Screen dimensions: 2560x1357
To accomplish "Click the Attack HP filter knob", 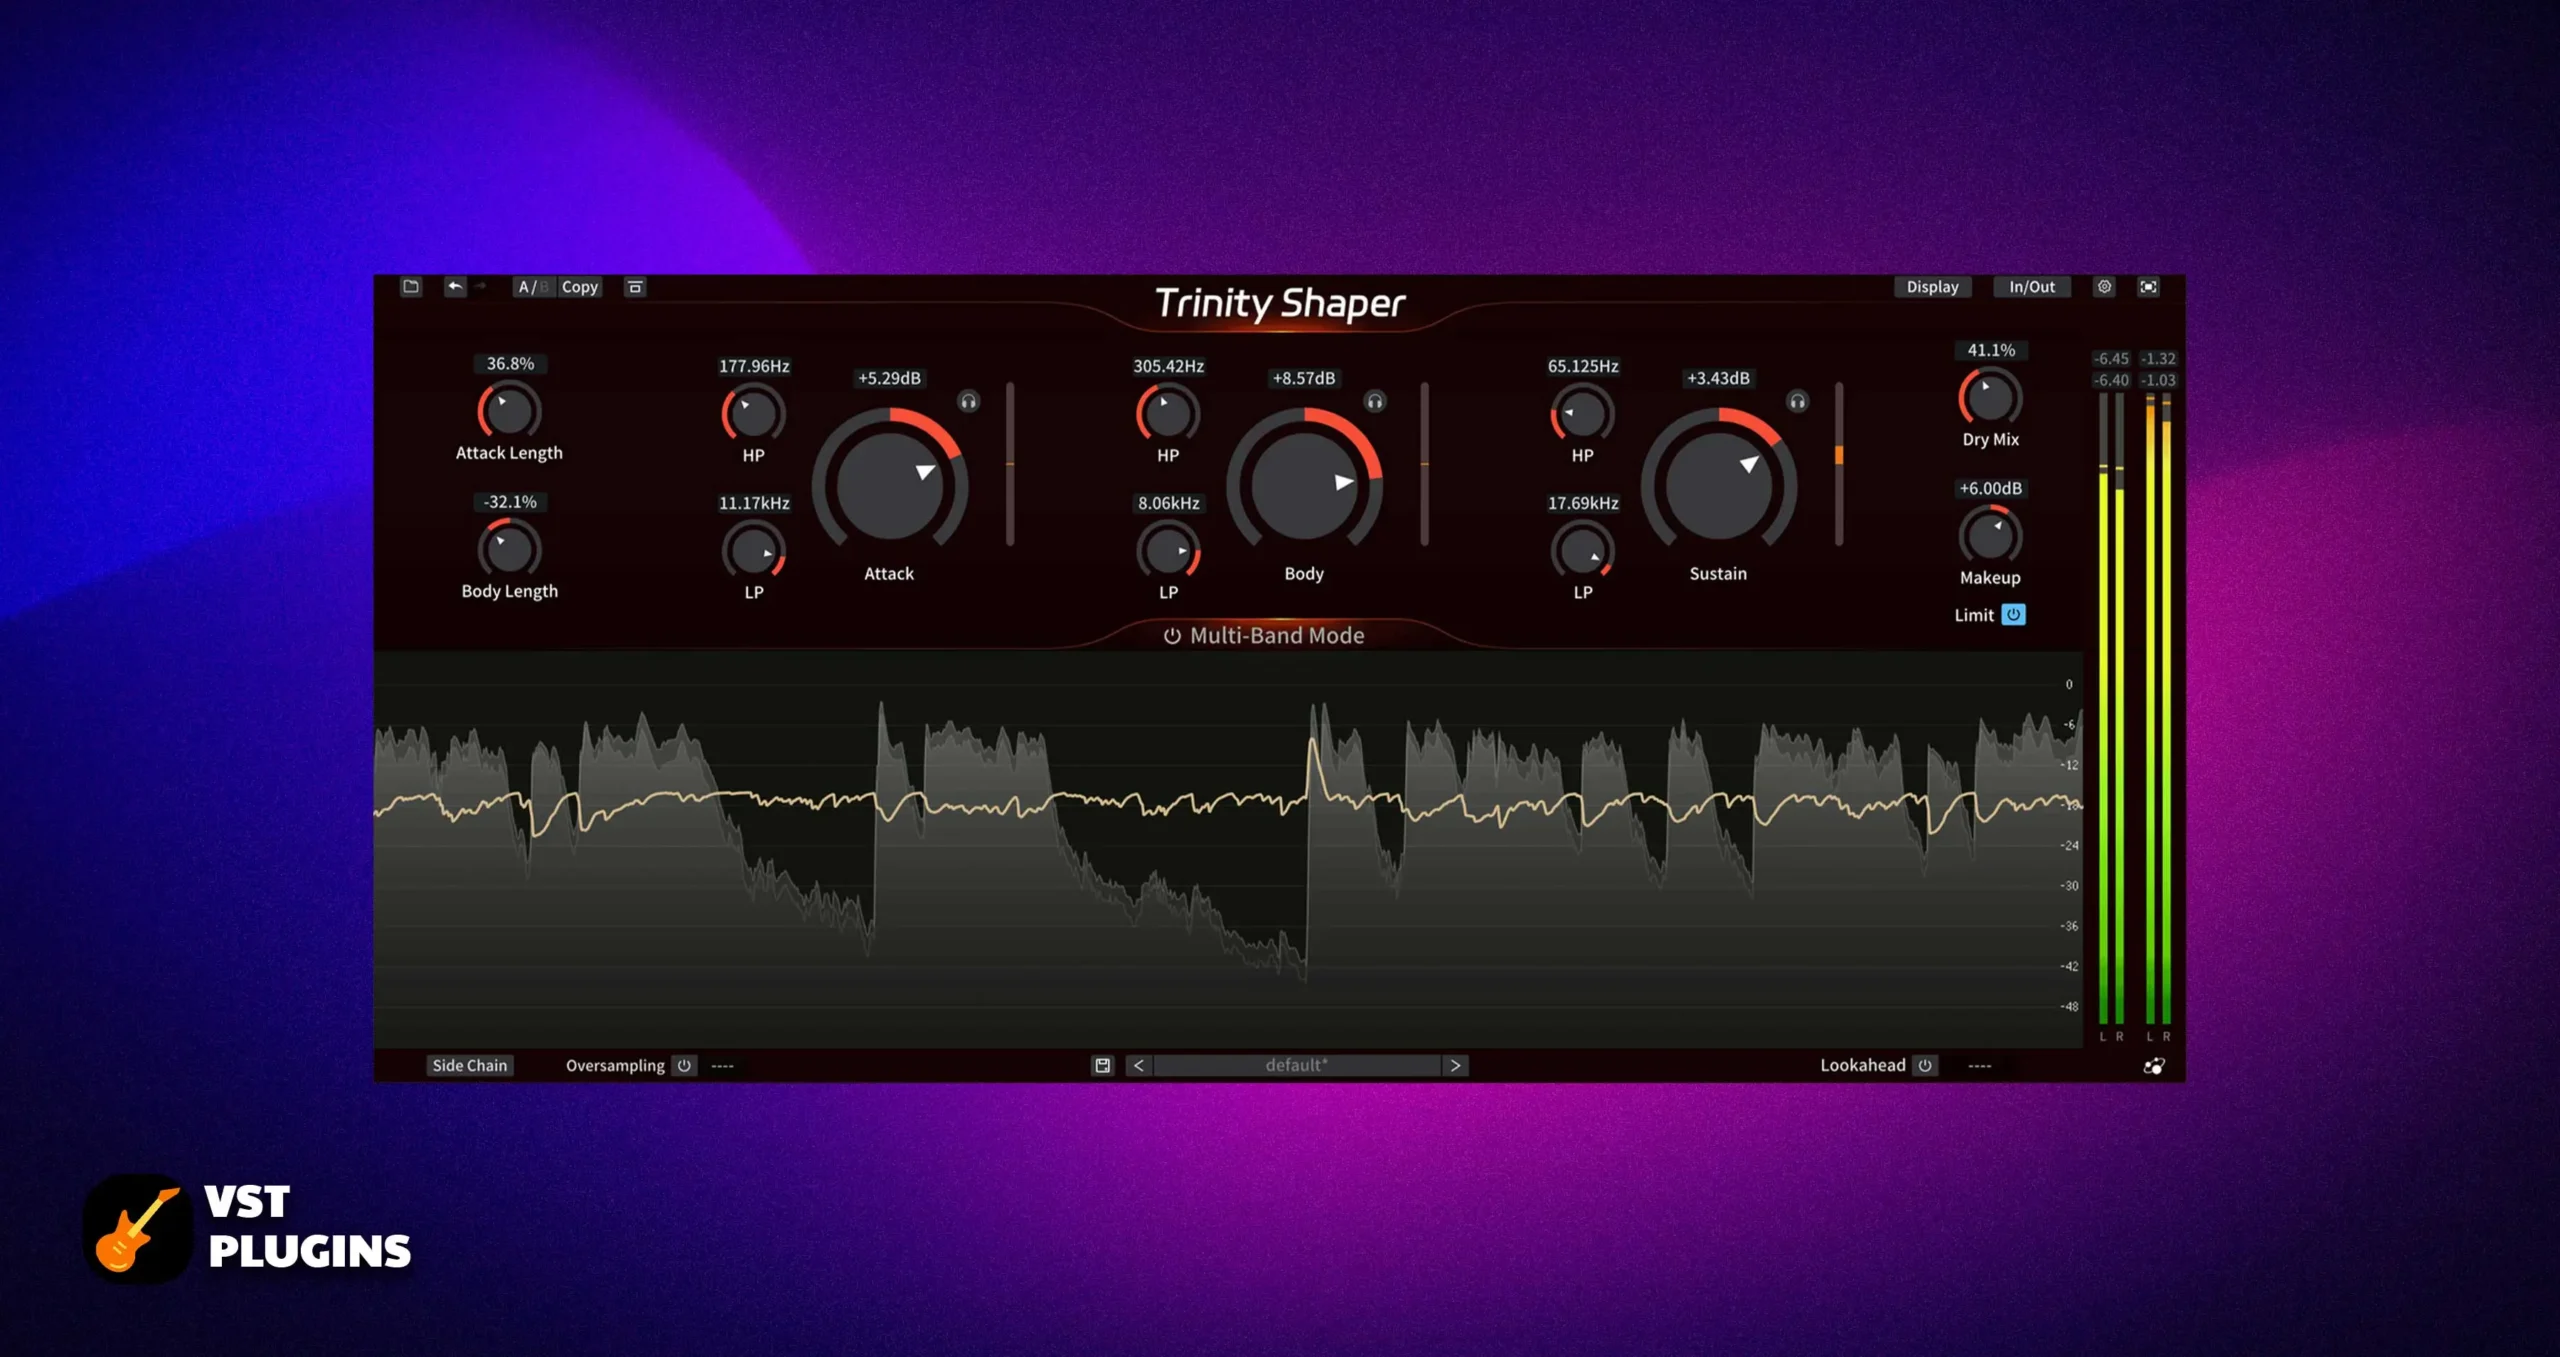I will pos(753,414).
